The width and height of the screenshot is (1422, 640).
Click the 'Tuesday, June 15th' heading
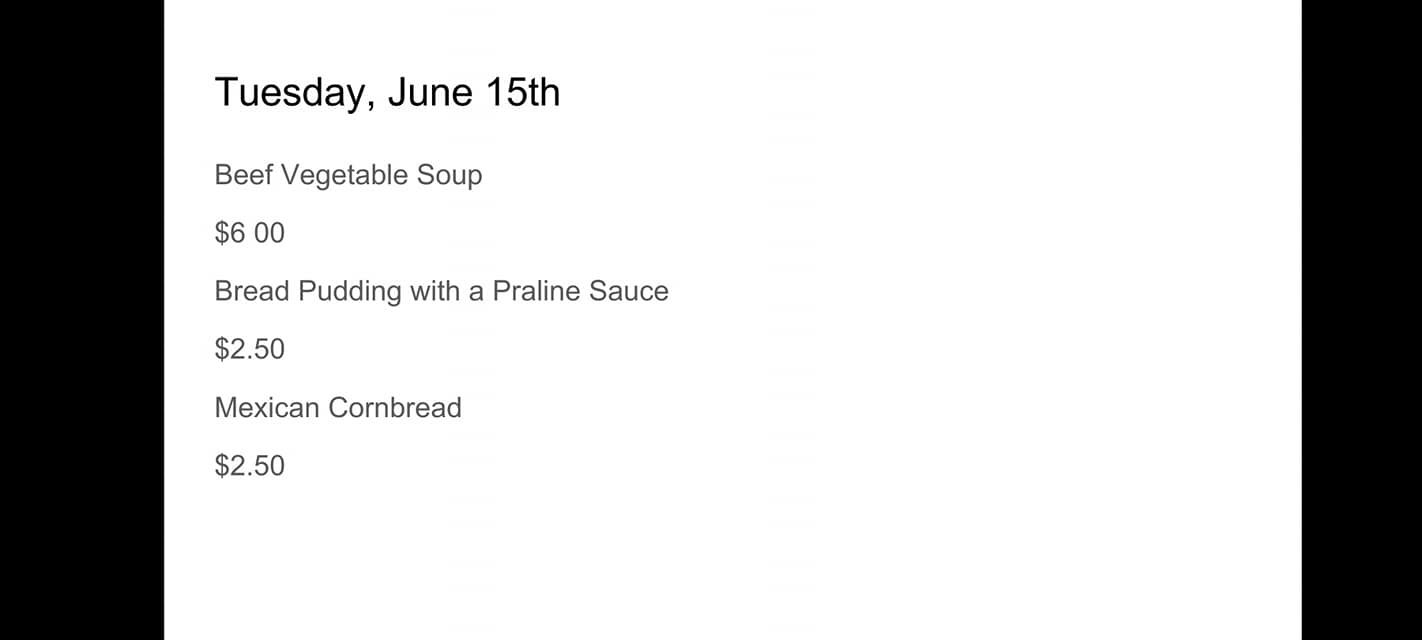click(387, 93)
